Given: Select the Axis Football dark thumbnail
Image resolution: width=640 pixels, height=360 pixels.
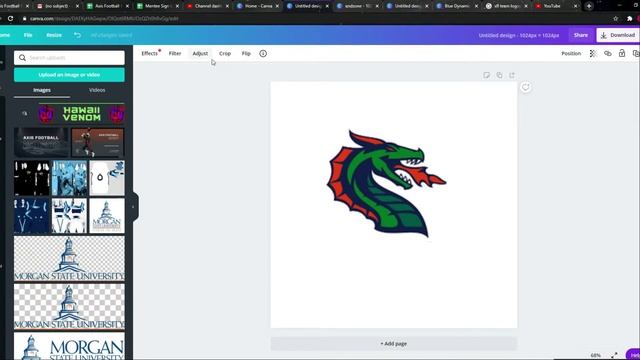Looking at the screenshot, I should (x=41, y=142).
